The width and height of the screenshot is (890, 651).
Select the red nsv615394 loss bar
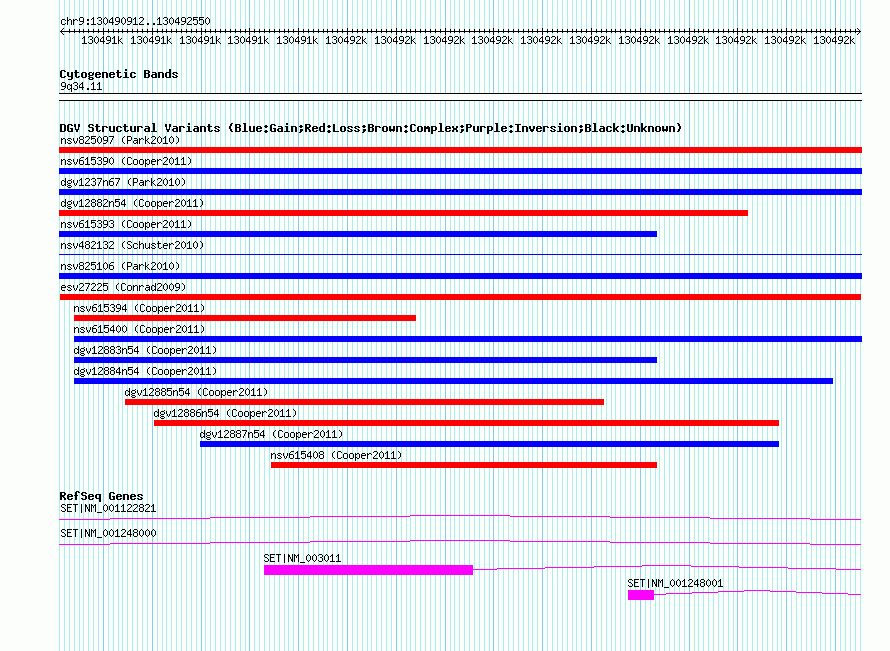(x=245, y=318)
